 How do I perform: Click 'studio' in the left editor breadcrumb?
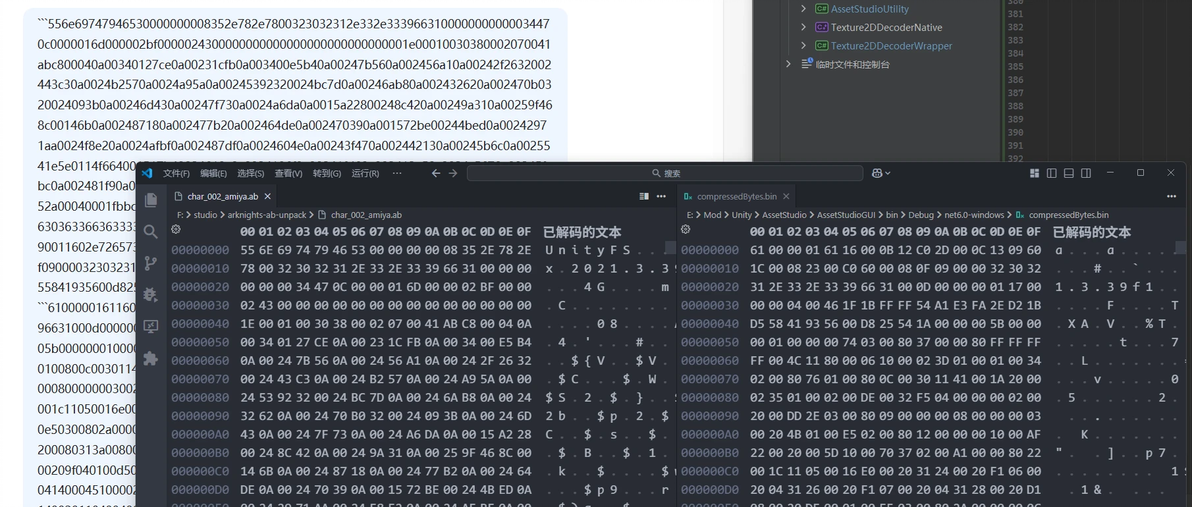click(x=205, y=215)
